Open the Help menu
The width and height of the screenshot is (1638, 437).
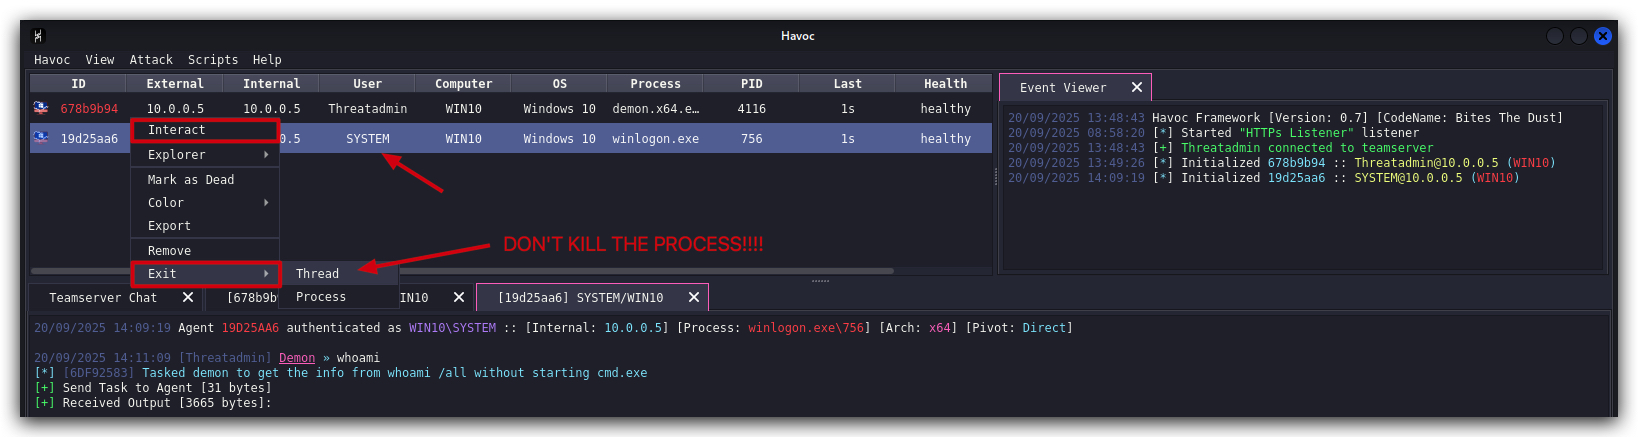(x=267, y=60)
